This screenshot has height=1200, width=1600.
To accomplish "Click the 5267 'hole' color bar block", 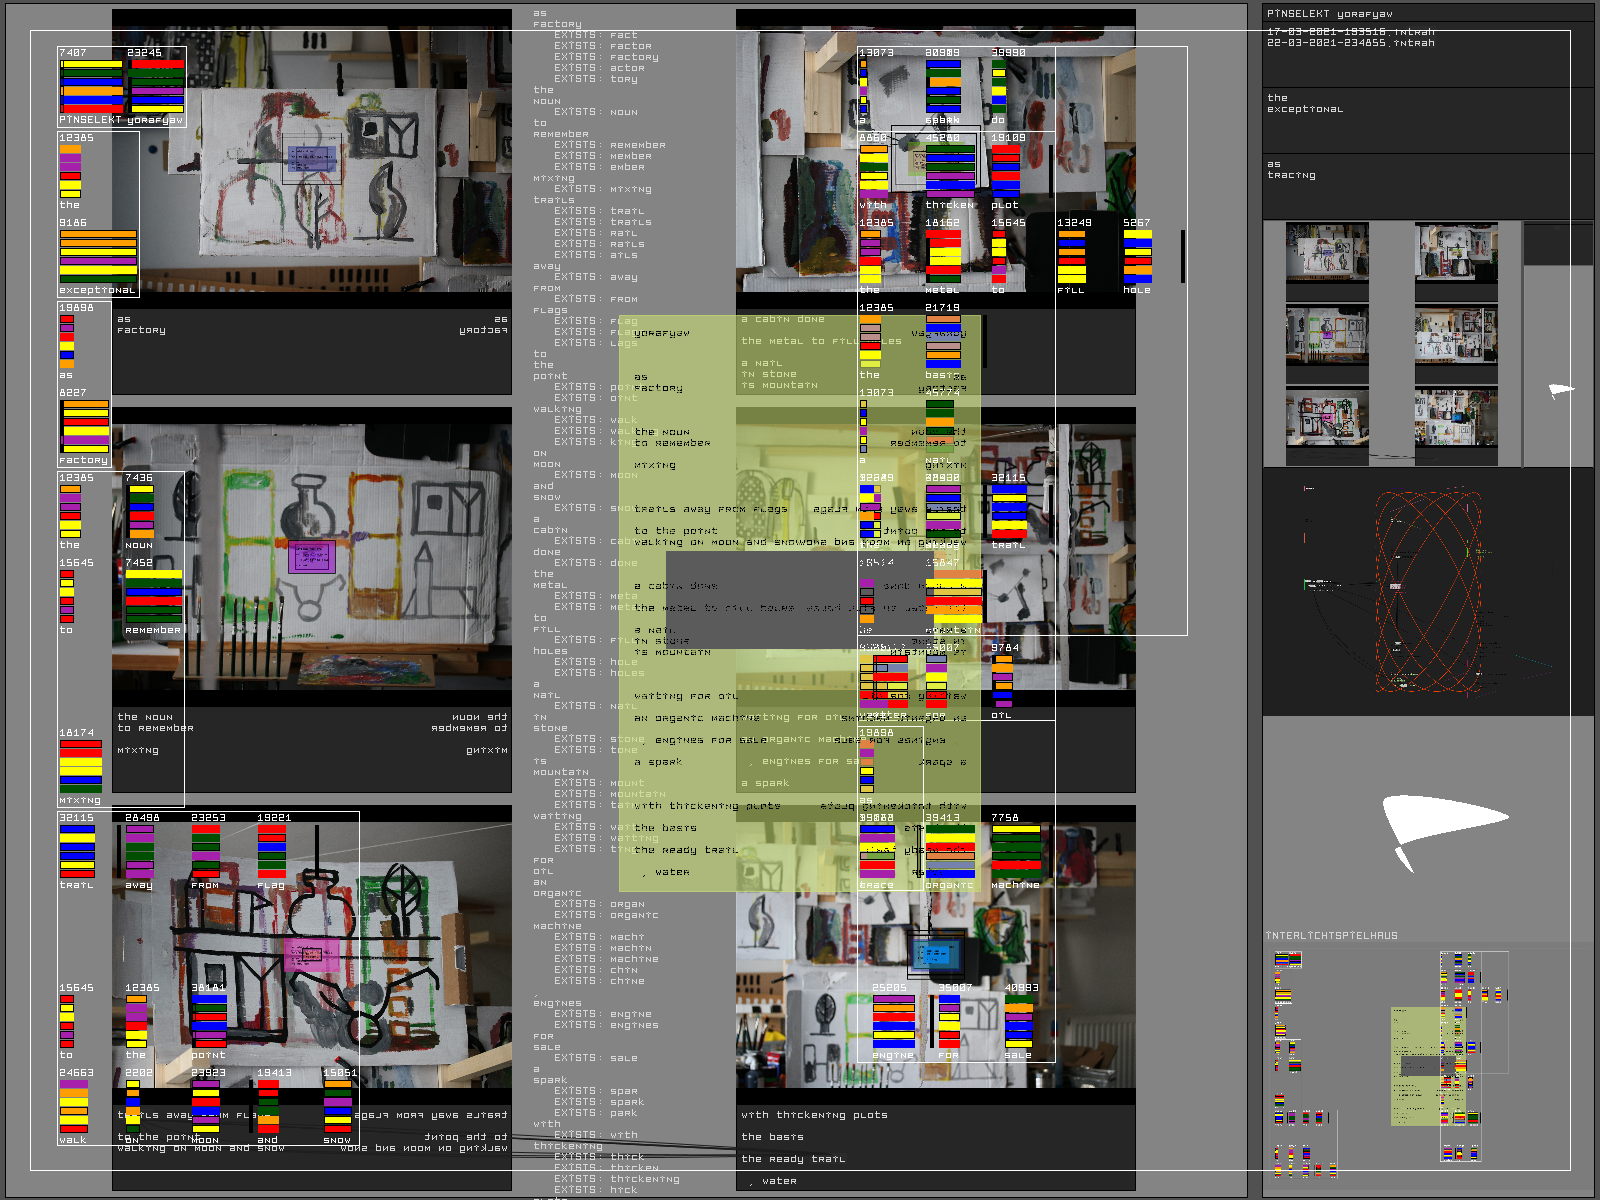I will (x=1137, y=257).
